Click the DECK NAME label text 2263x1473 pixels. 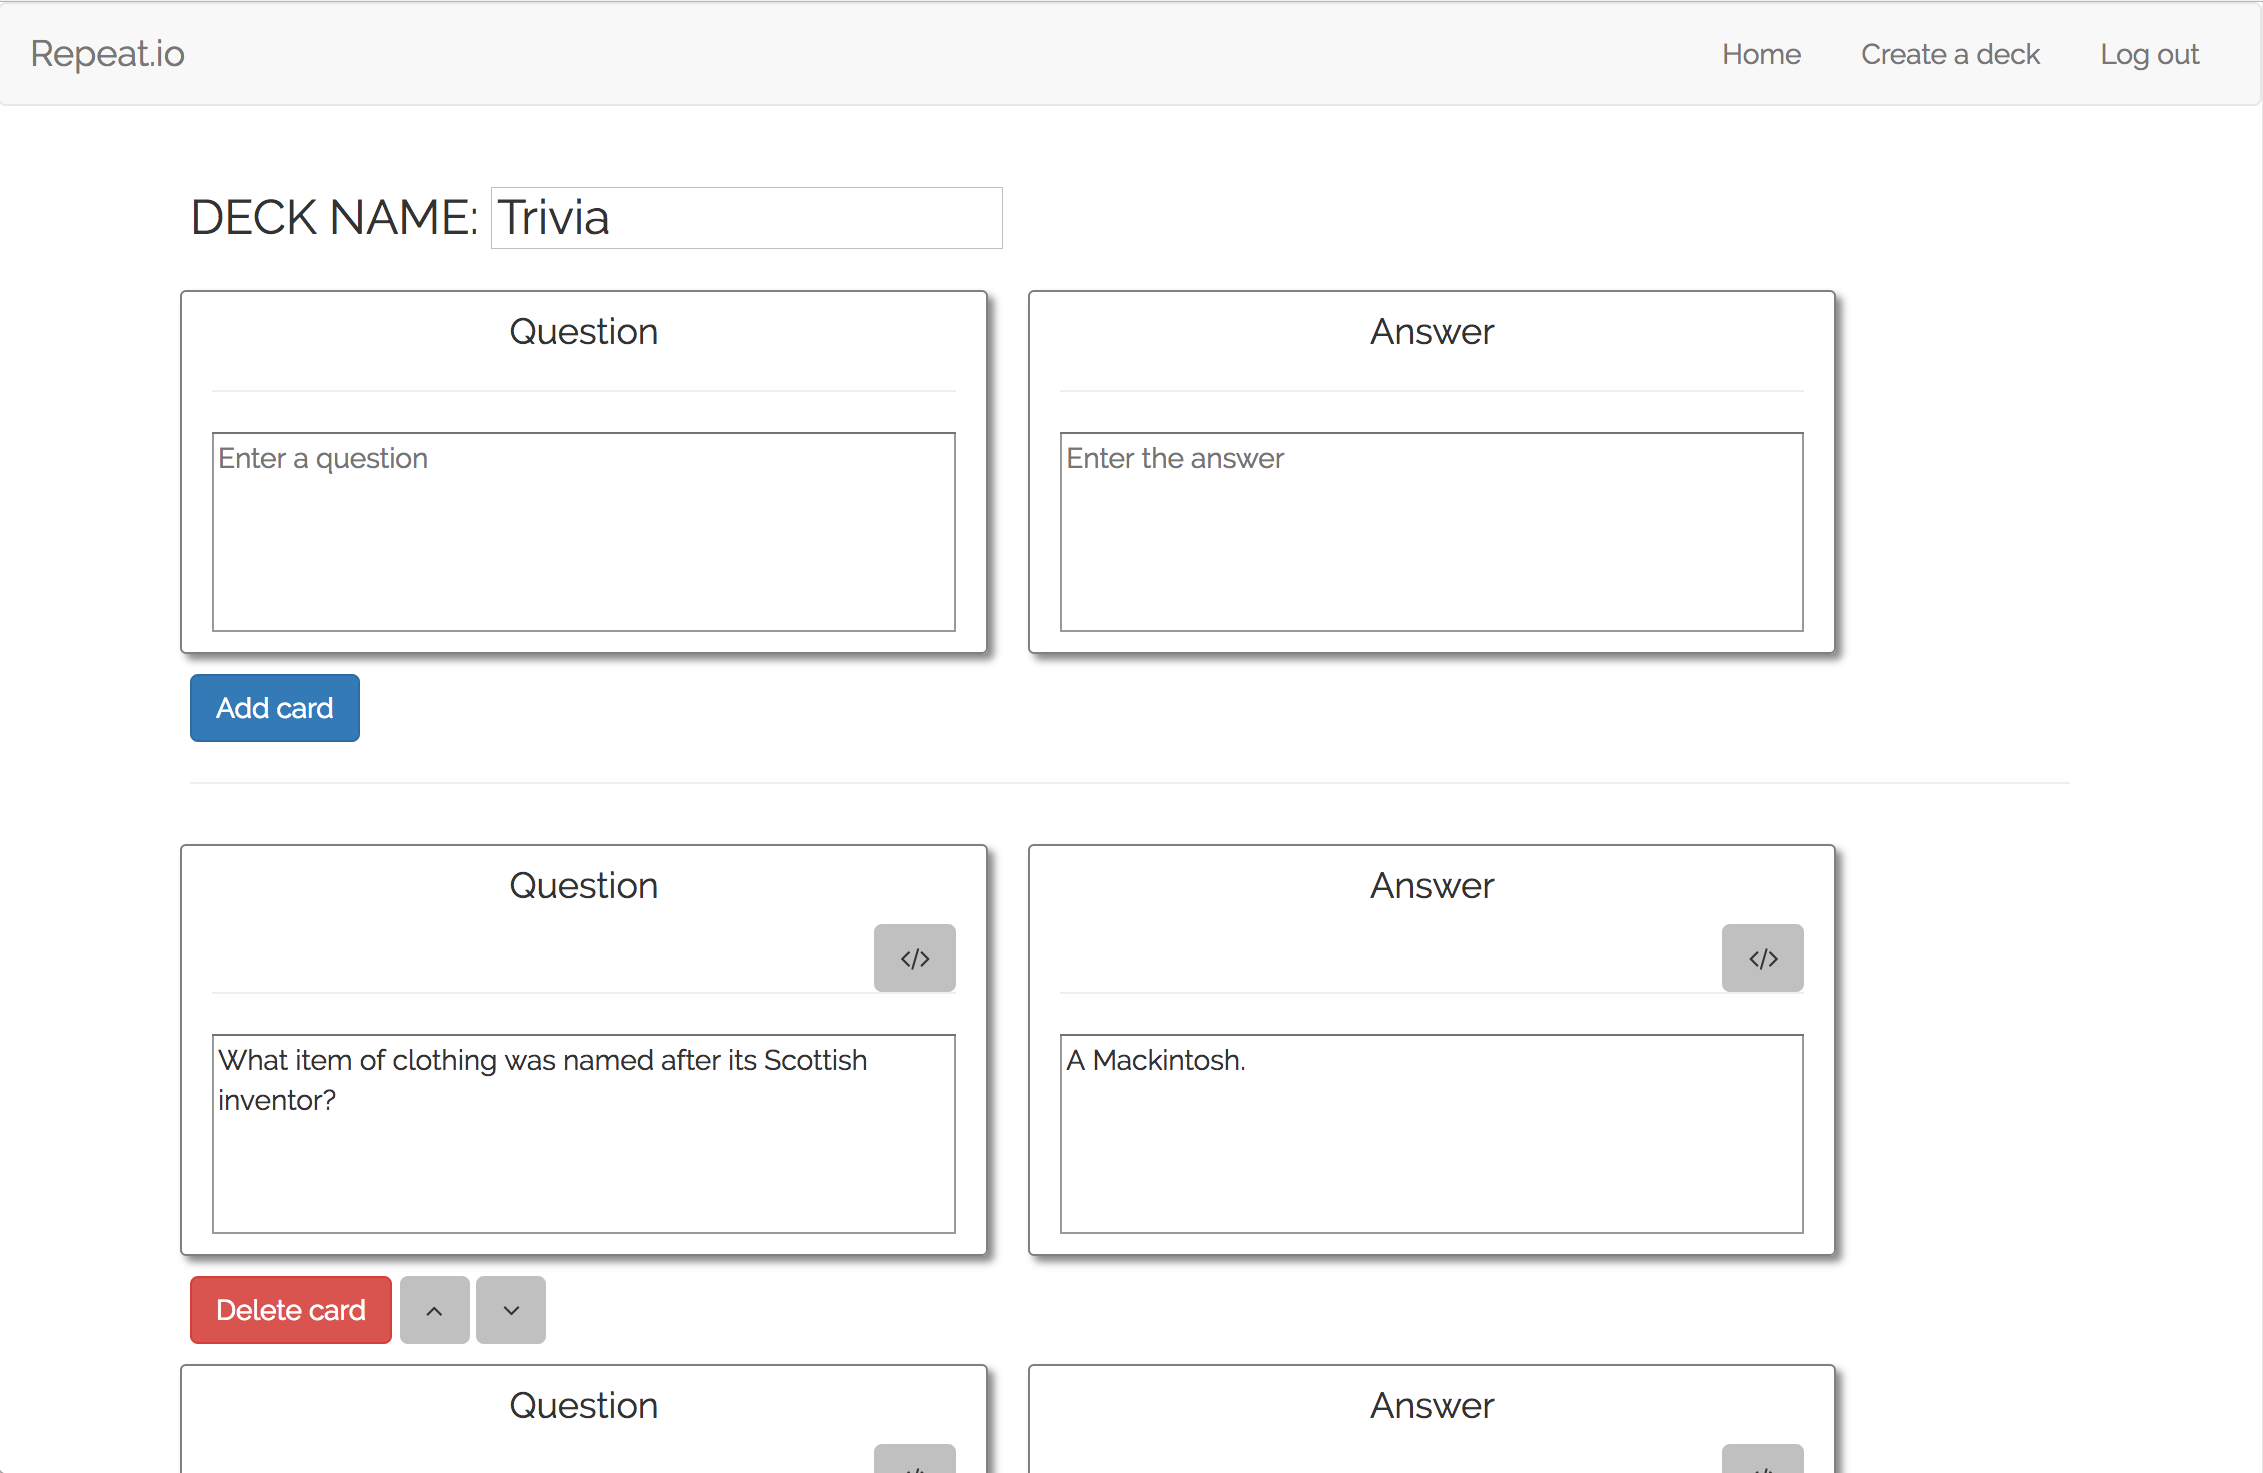pos(334,218)
